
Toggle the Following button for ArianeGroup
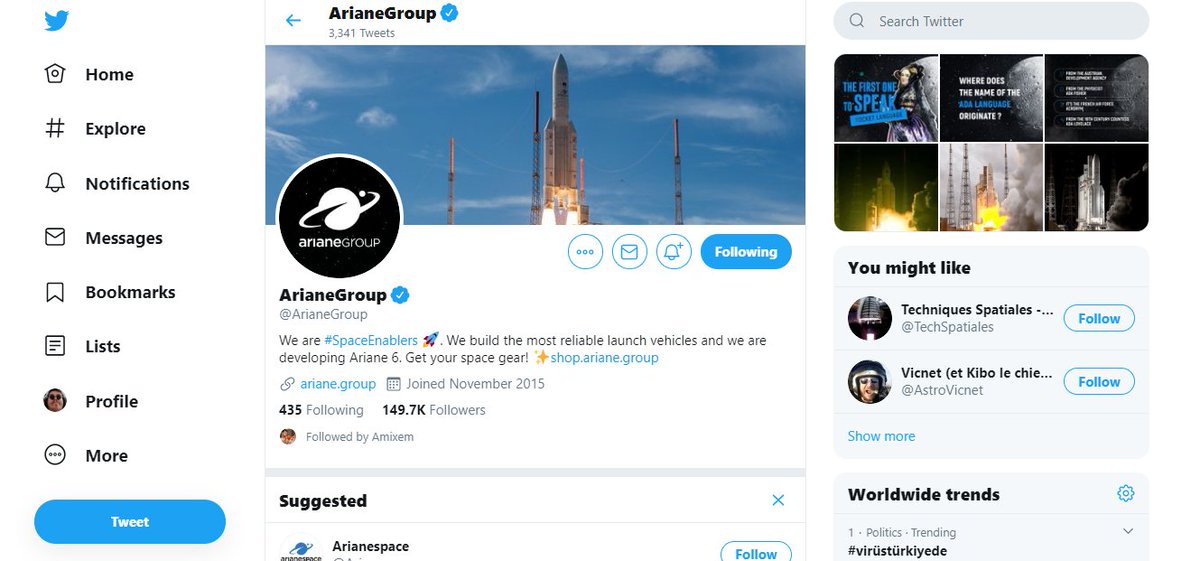tap(746, 252)
